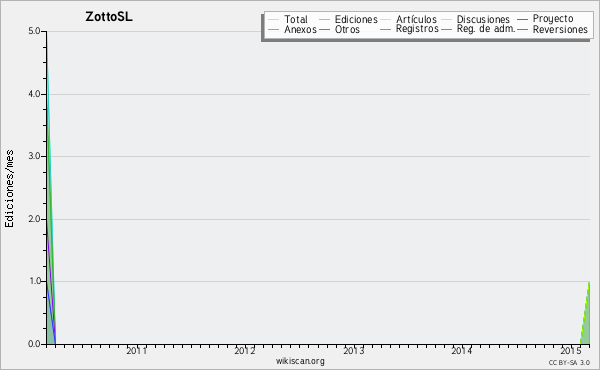Click the 0.0 y-axis label

(x=34, y=344)
